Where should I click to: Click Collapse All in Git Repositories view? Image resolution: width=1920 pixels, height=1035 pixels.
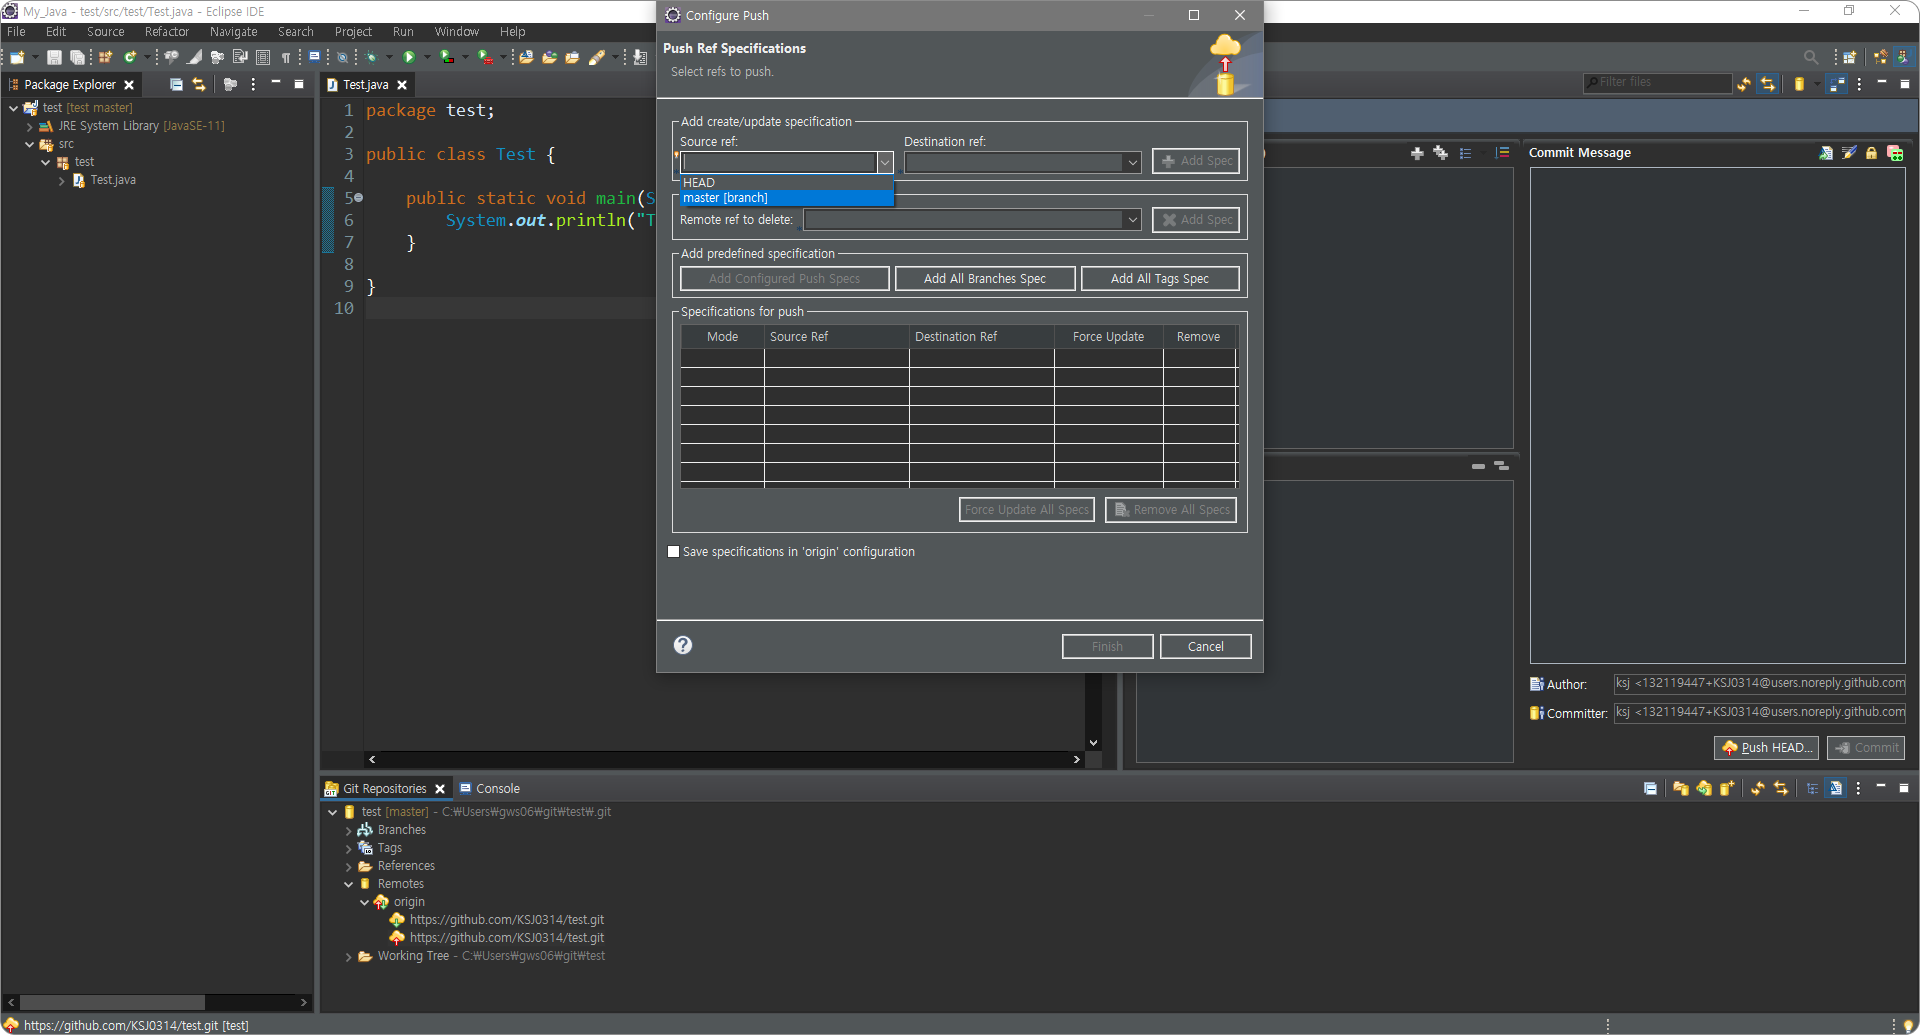(x=1650, y=789)
